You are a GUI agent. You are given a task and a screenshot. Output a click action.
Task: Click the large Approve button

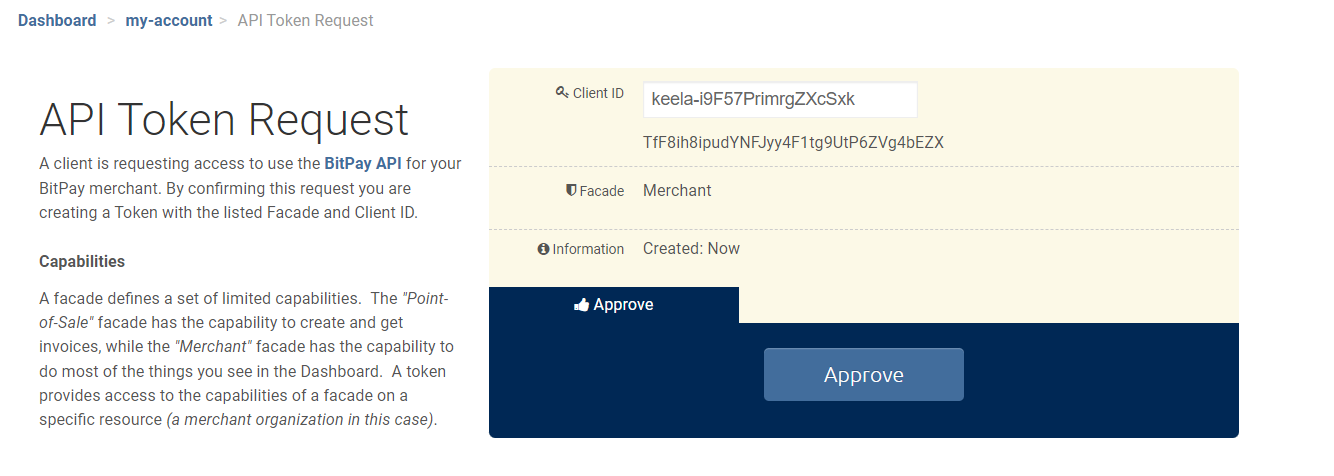coord(864,375)
